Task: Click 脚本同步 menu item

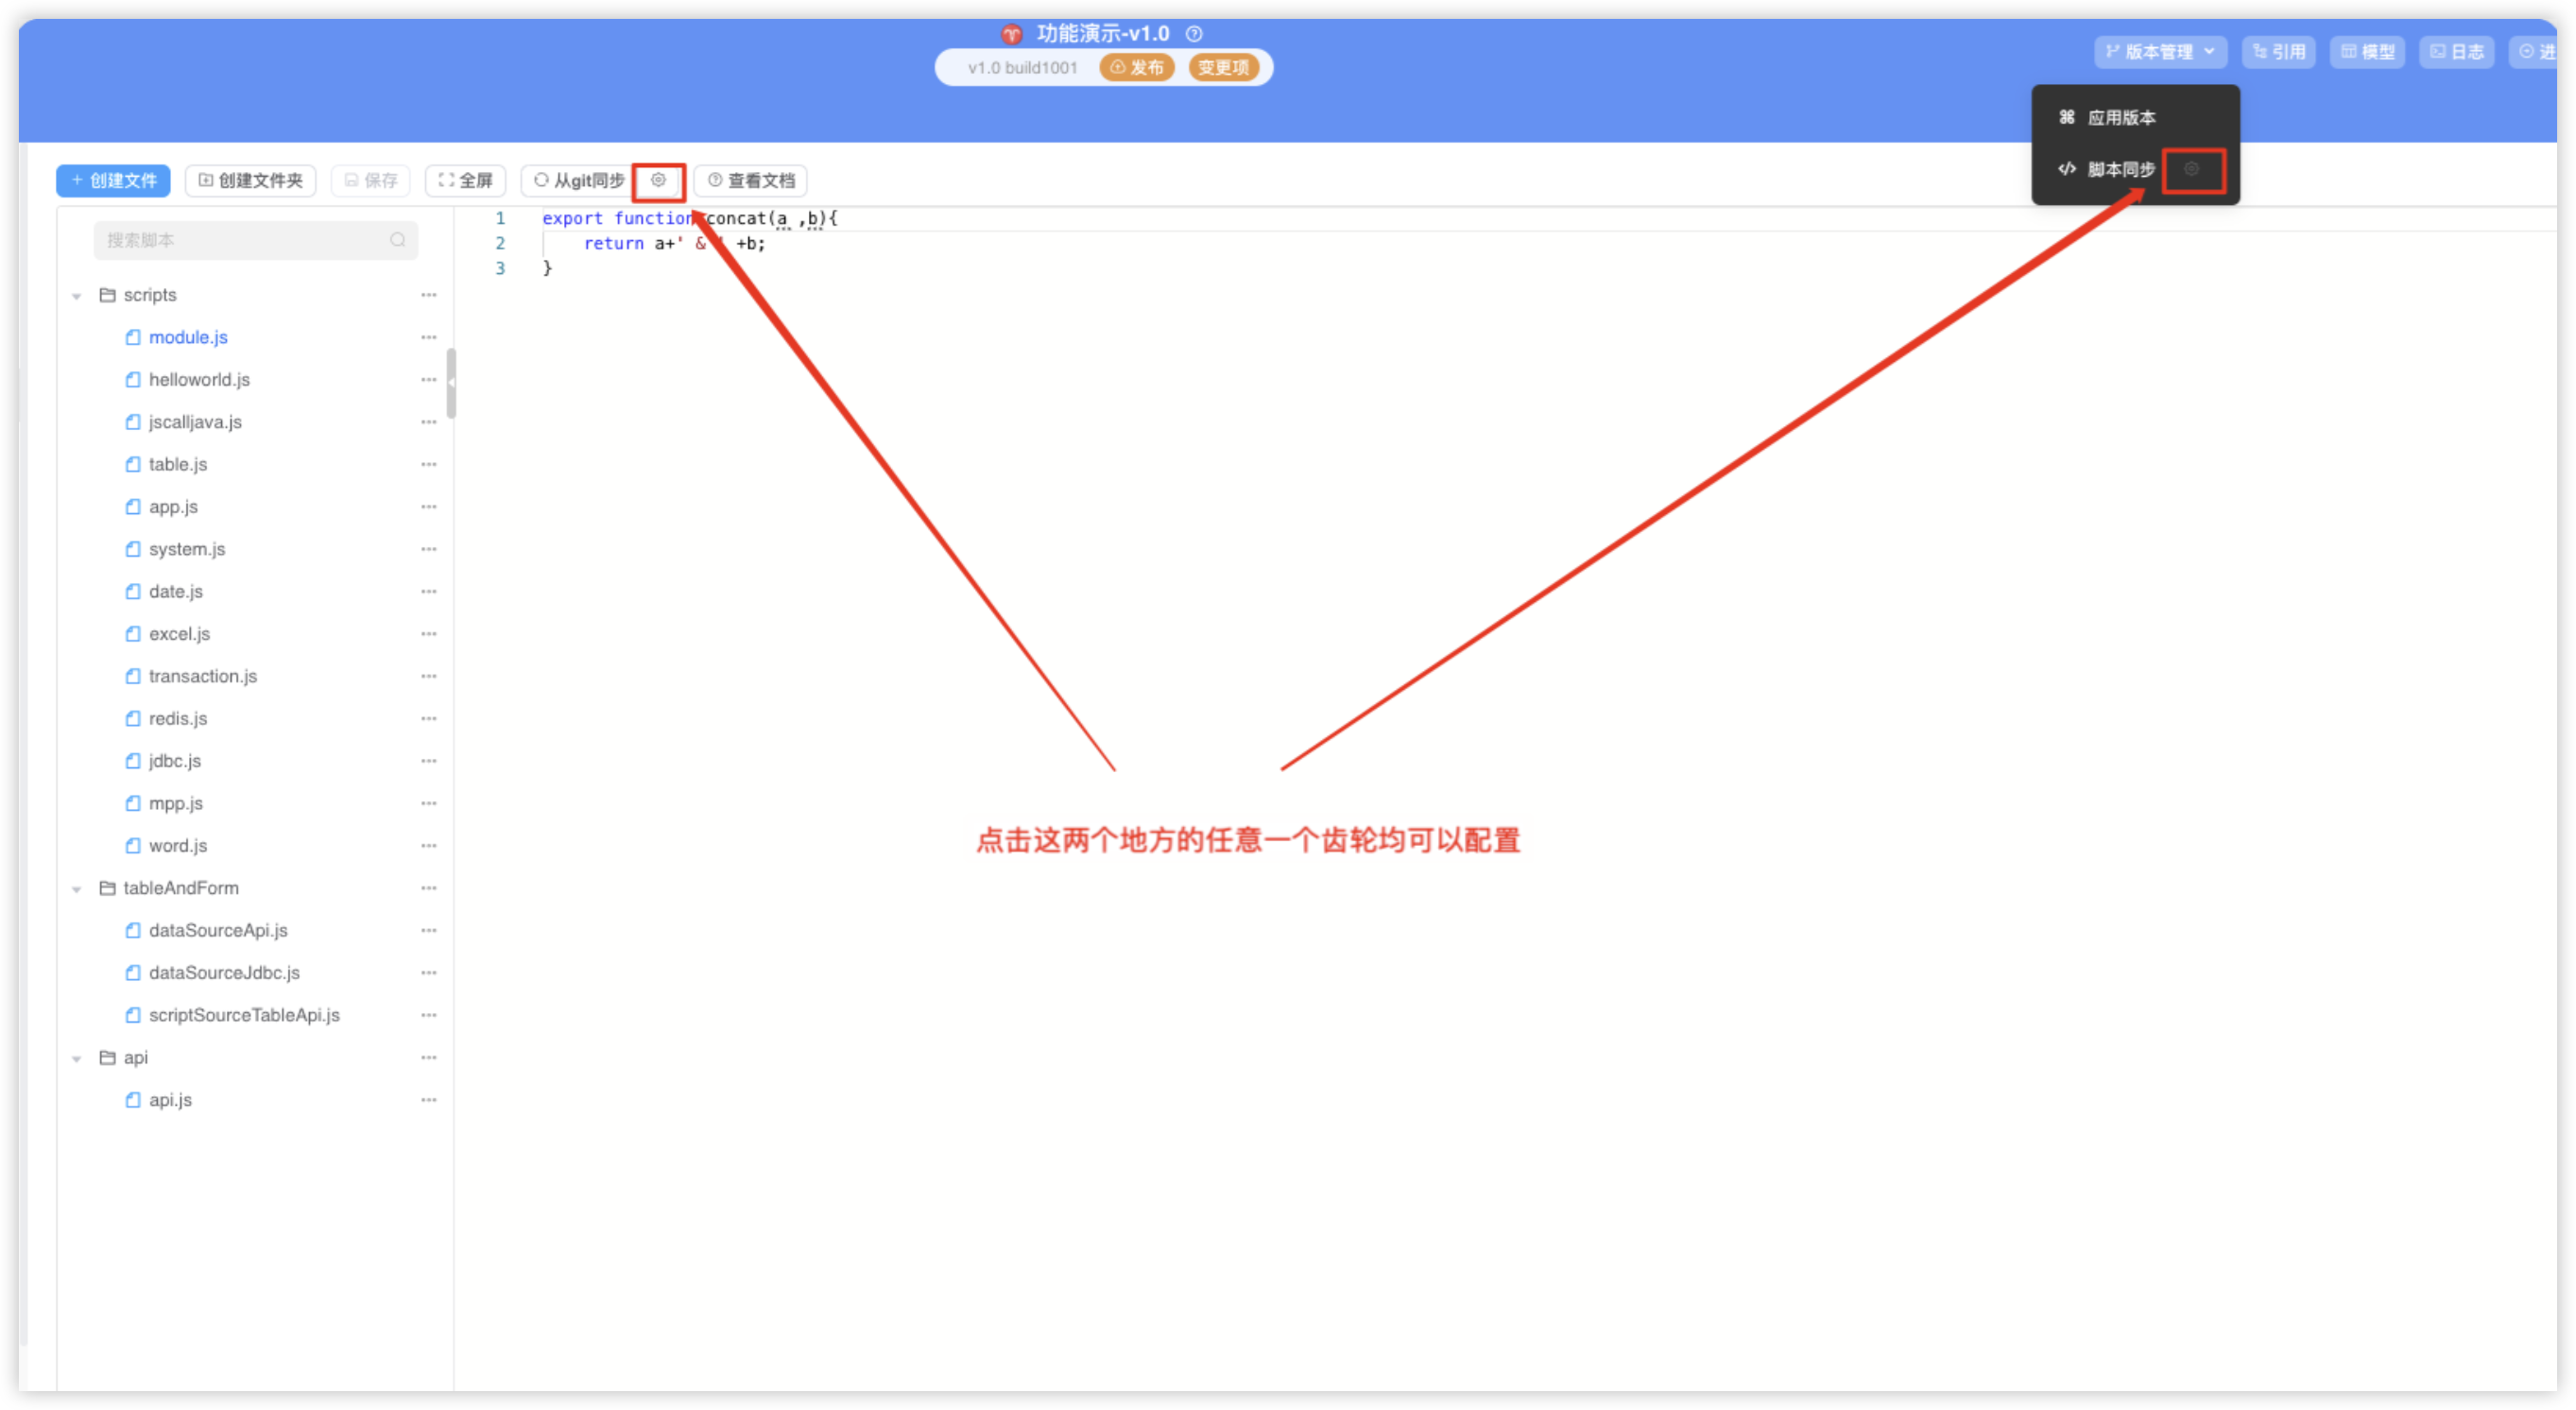Action: click(x=2120, y=168)
